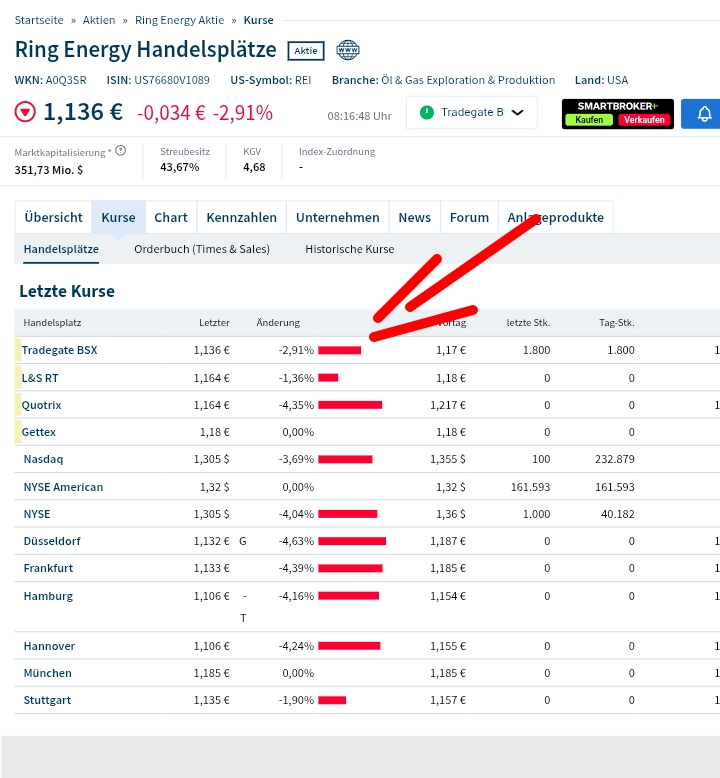This screenshot has height=778, width=720.
Task: Open the NYSE American exchange link
Action: coord(64,487)
